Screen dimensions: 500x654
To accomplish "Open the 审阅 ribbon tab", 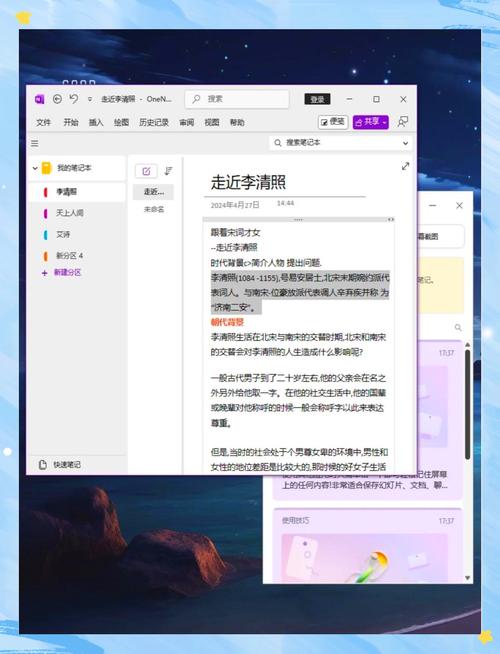I will tap(186, 122).
